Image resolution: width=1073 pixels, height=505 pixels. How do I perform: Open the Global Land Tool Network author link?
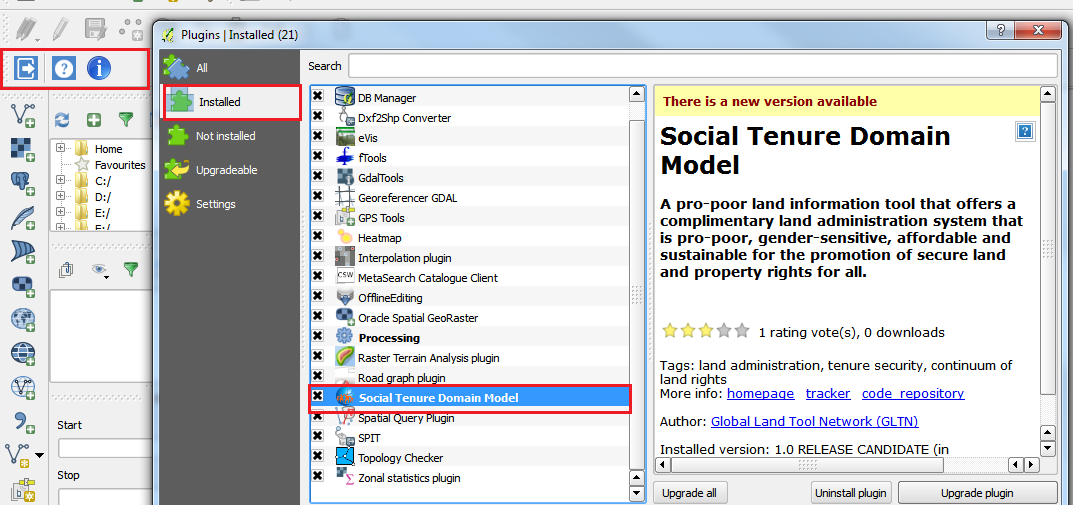coord(814,422)
